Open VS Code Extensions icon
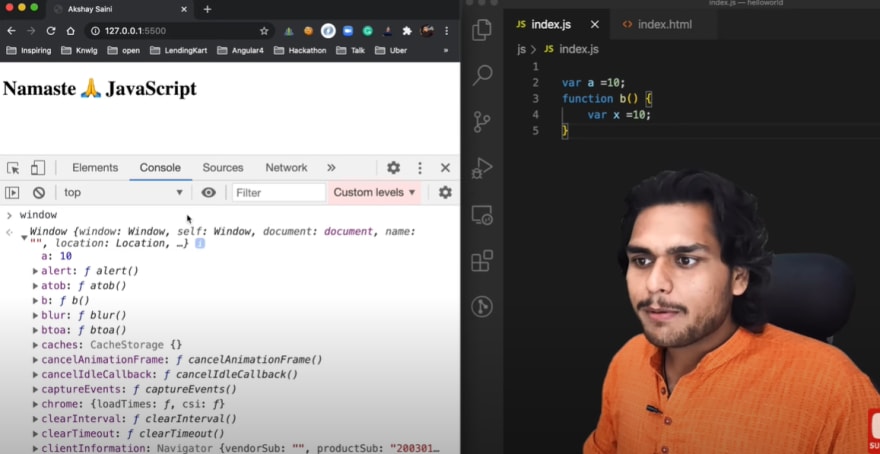The image size is (880, 454). tap(482, 261)
